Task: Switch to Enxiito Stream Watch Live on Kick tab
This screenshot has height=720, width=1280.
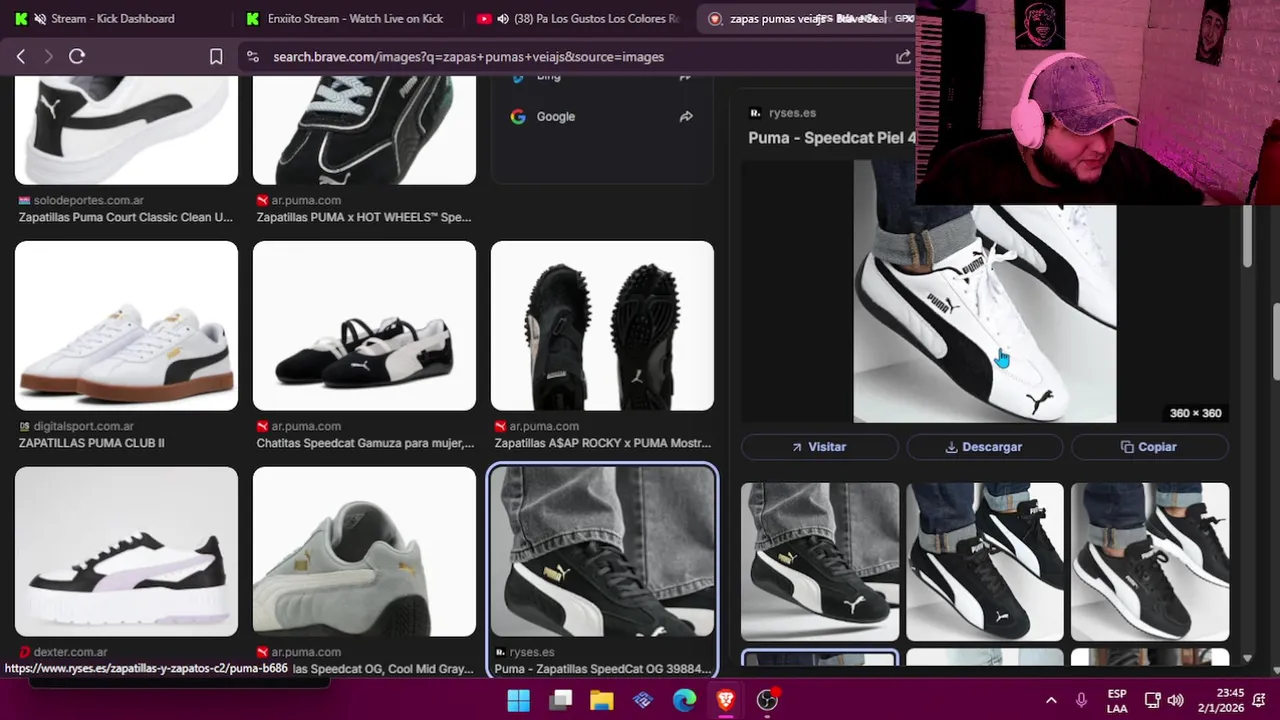Action: click(347, 18)
